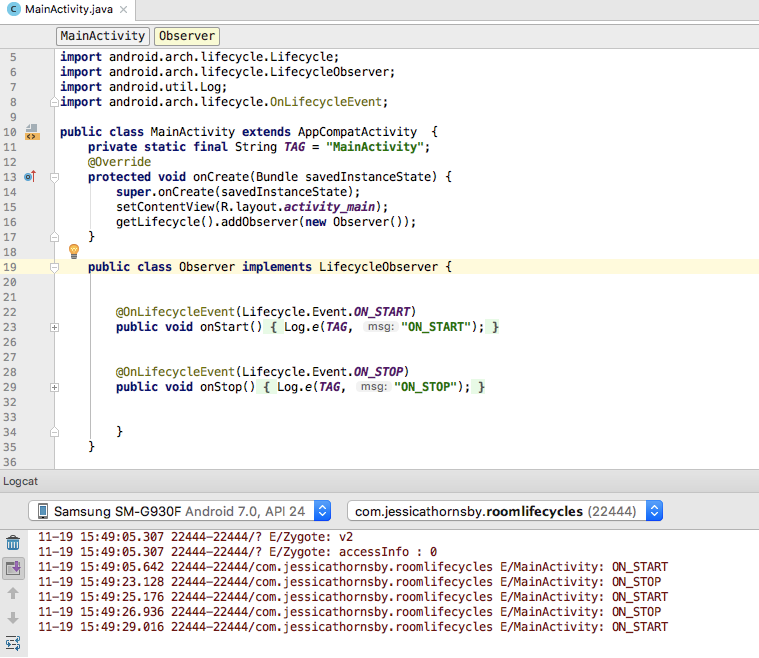Expand the folded onStop method
This screenshot has width=759, height=658.
pos(54,387)
